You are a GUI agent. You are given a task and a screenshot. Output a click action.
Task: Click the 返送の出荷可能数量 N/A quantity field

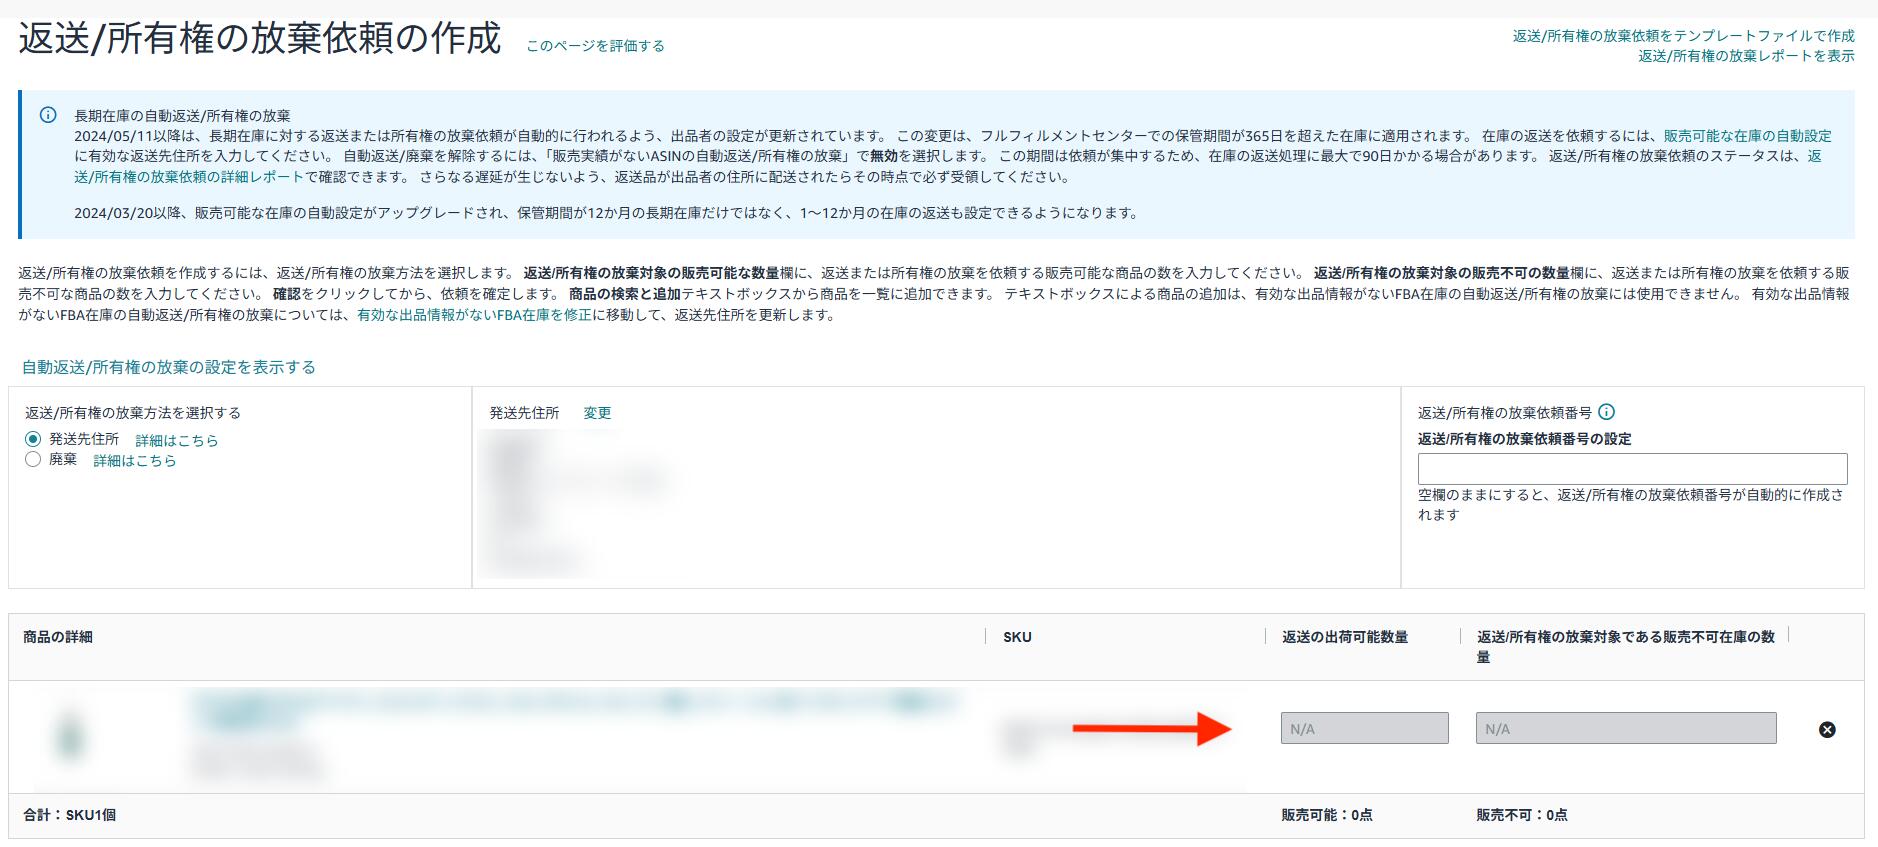(x=1364, y=729)
